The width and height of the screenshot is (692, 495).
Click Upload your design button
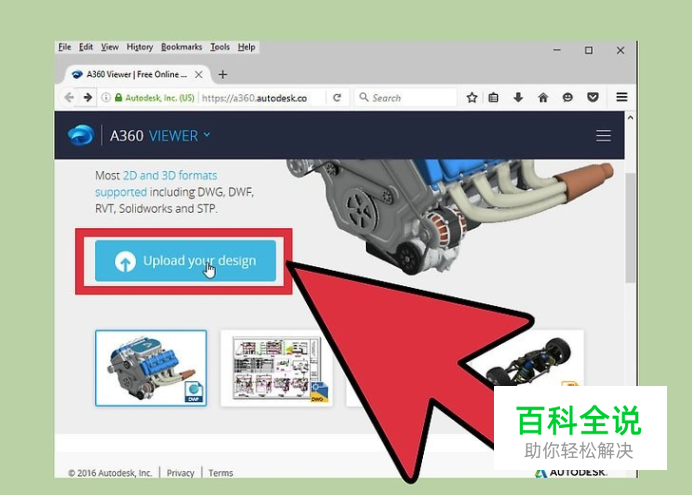coord(185,261)
